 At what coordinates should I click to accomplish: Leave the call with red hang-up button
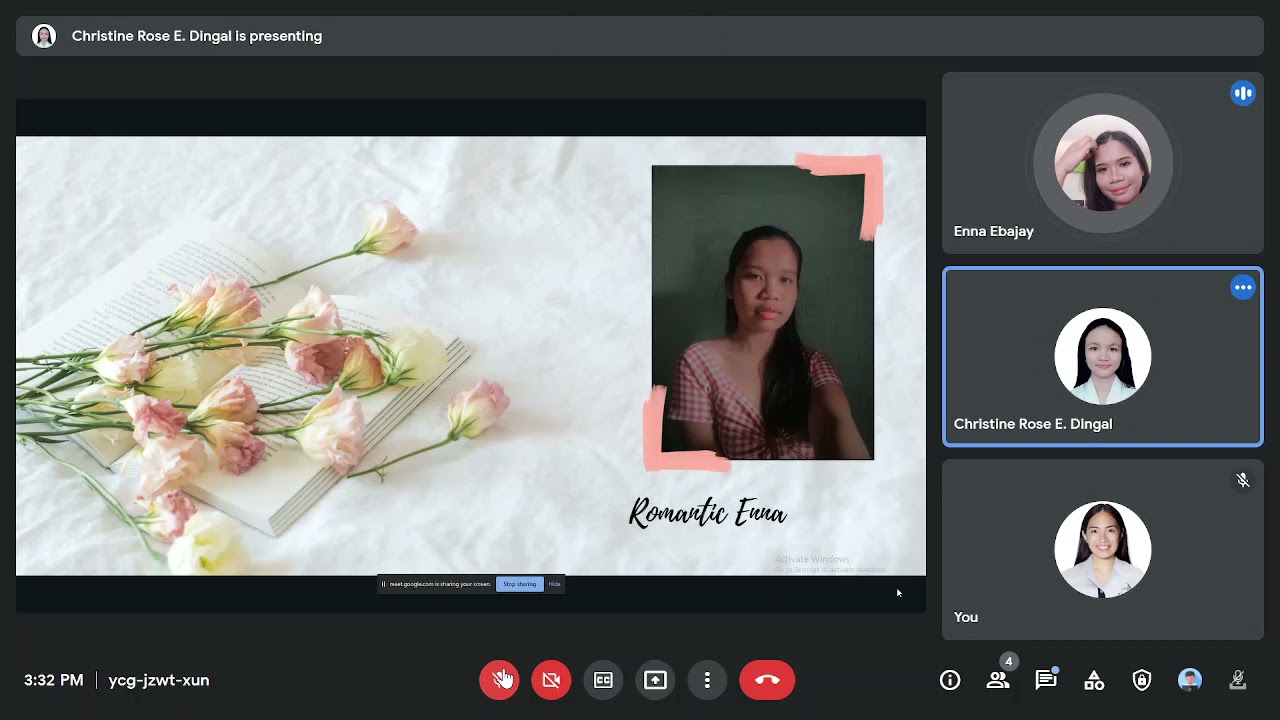(767, 680)
